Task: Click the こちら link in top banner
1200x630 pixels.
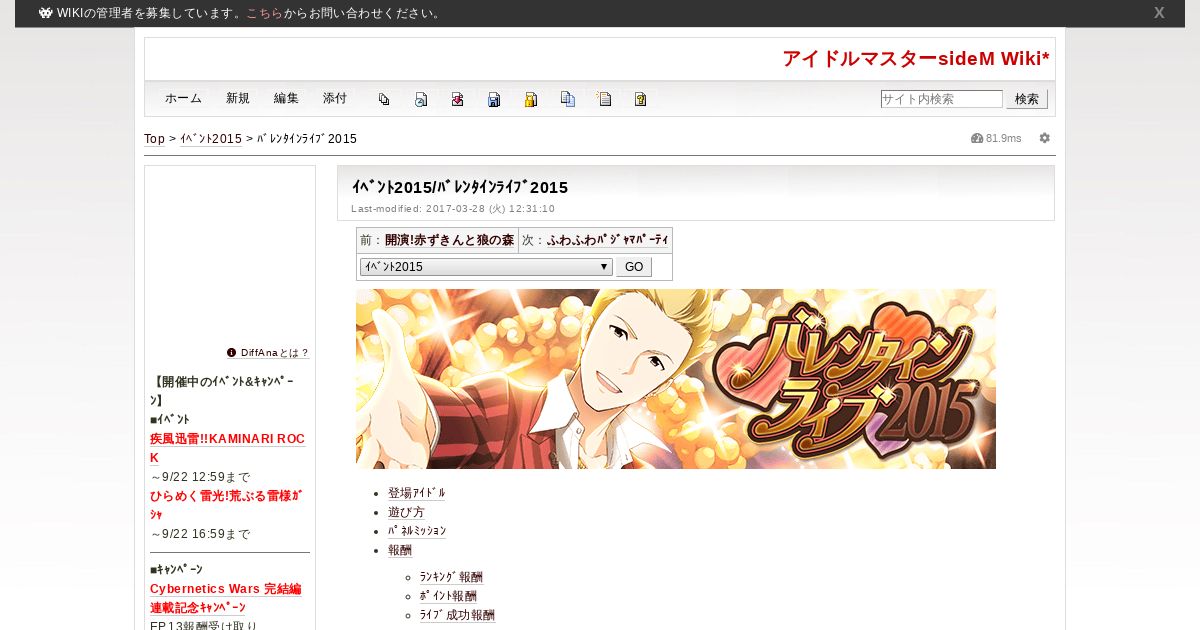Action: 265,14
